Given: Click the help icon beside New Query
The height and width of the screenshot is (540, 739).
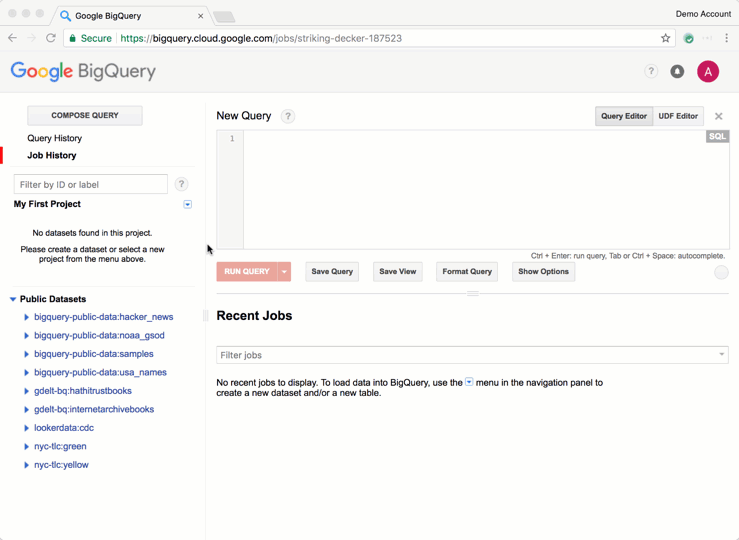Looking at the screenshot, I should (287, 116).
